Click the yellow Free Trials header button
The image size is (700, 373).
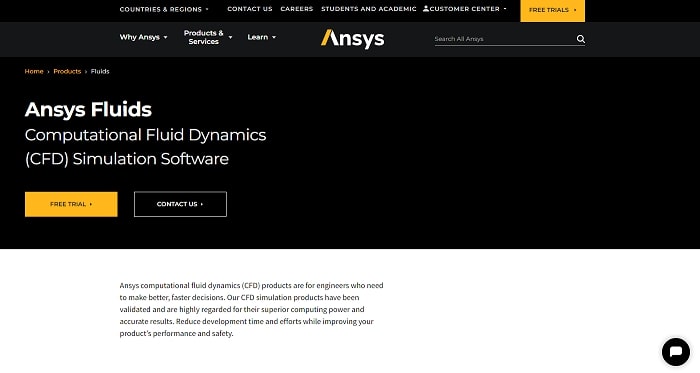552,10
